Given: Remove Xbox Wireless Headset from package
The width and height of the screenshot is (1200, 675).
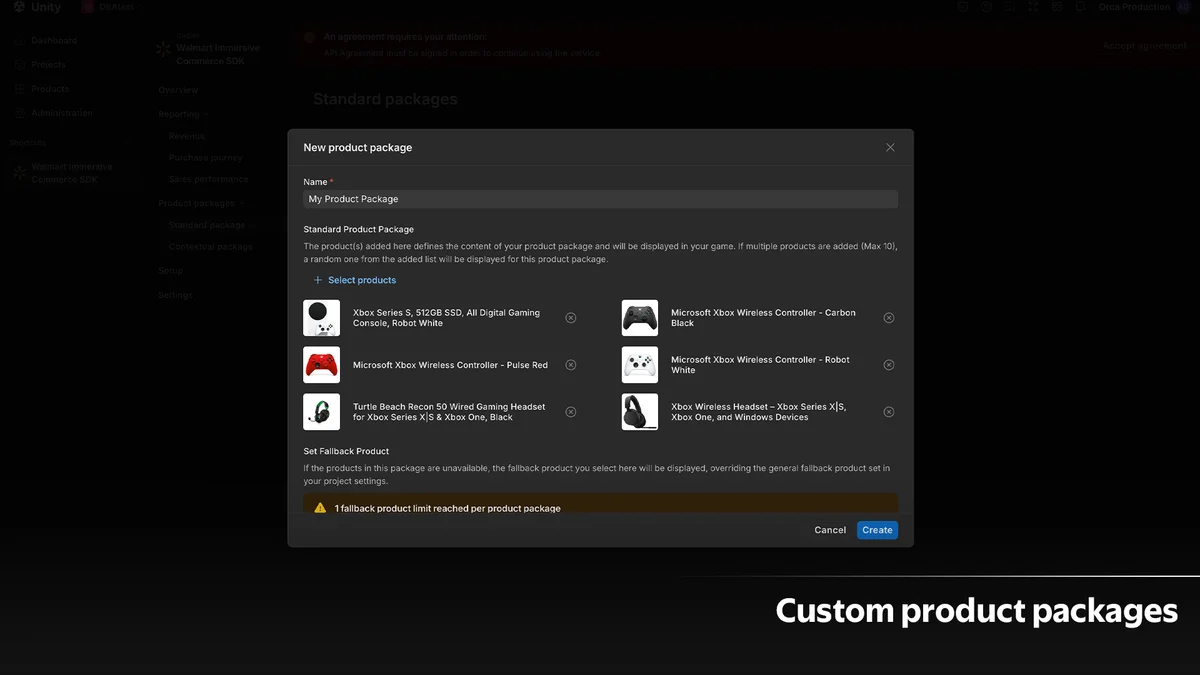Looking at the screenshot, I should pos(888,412).
